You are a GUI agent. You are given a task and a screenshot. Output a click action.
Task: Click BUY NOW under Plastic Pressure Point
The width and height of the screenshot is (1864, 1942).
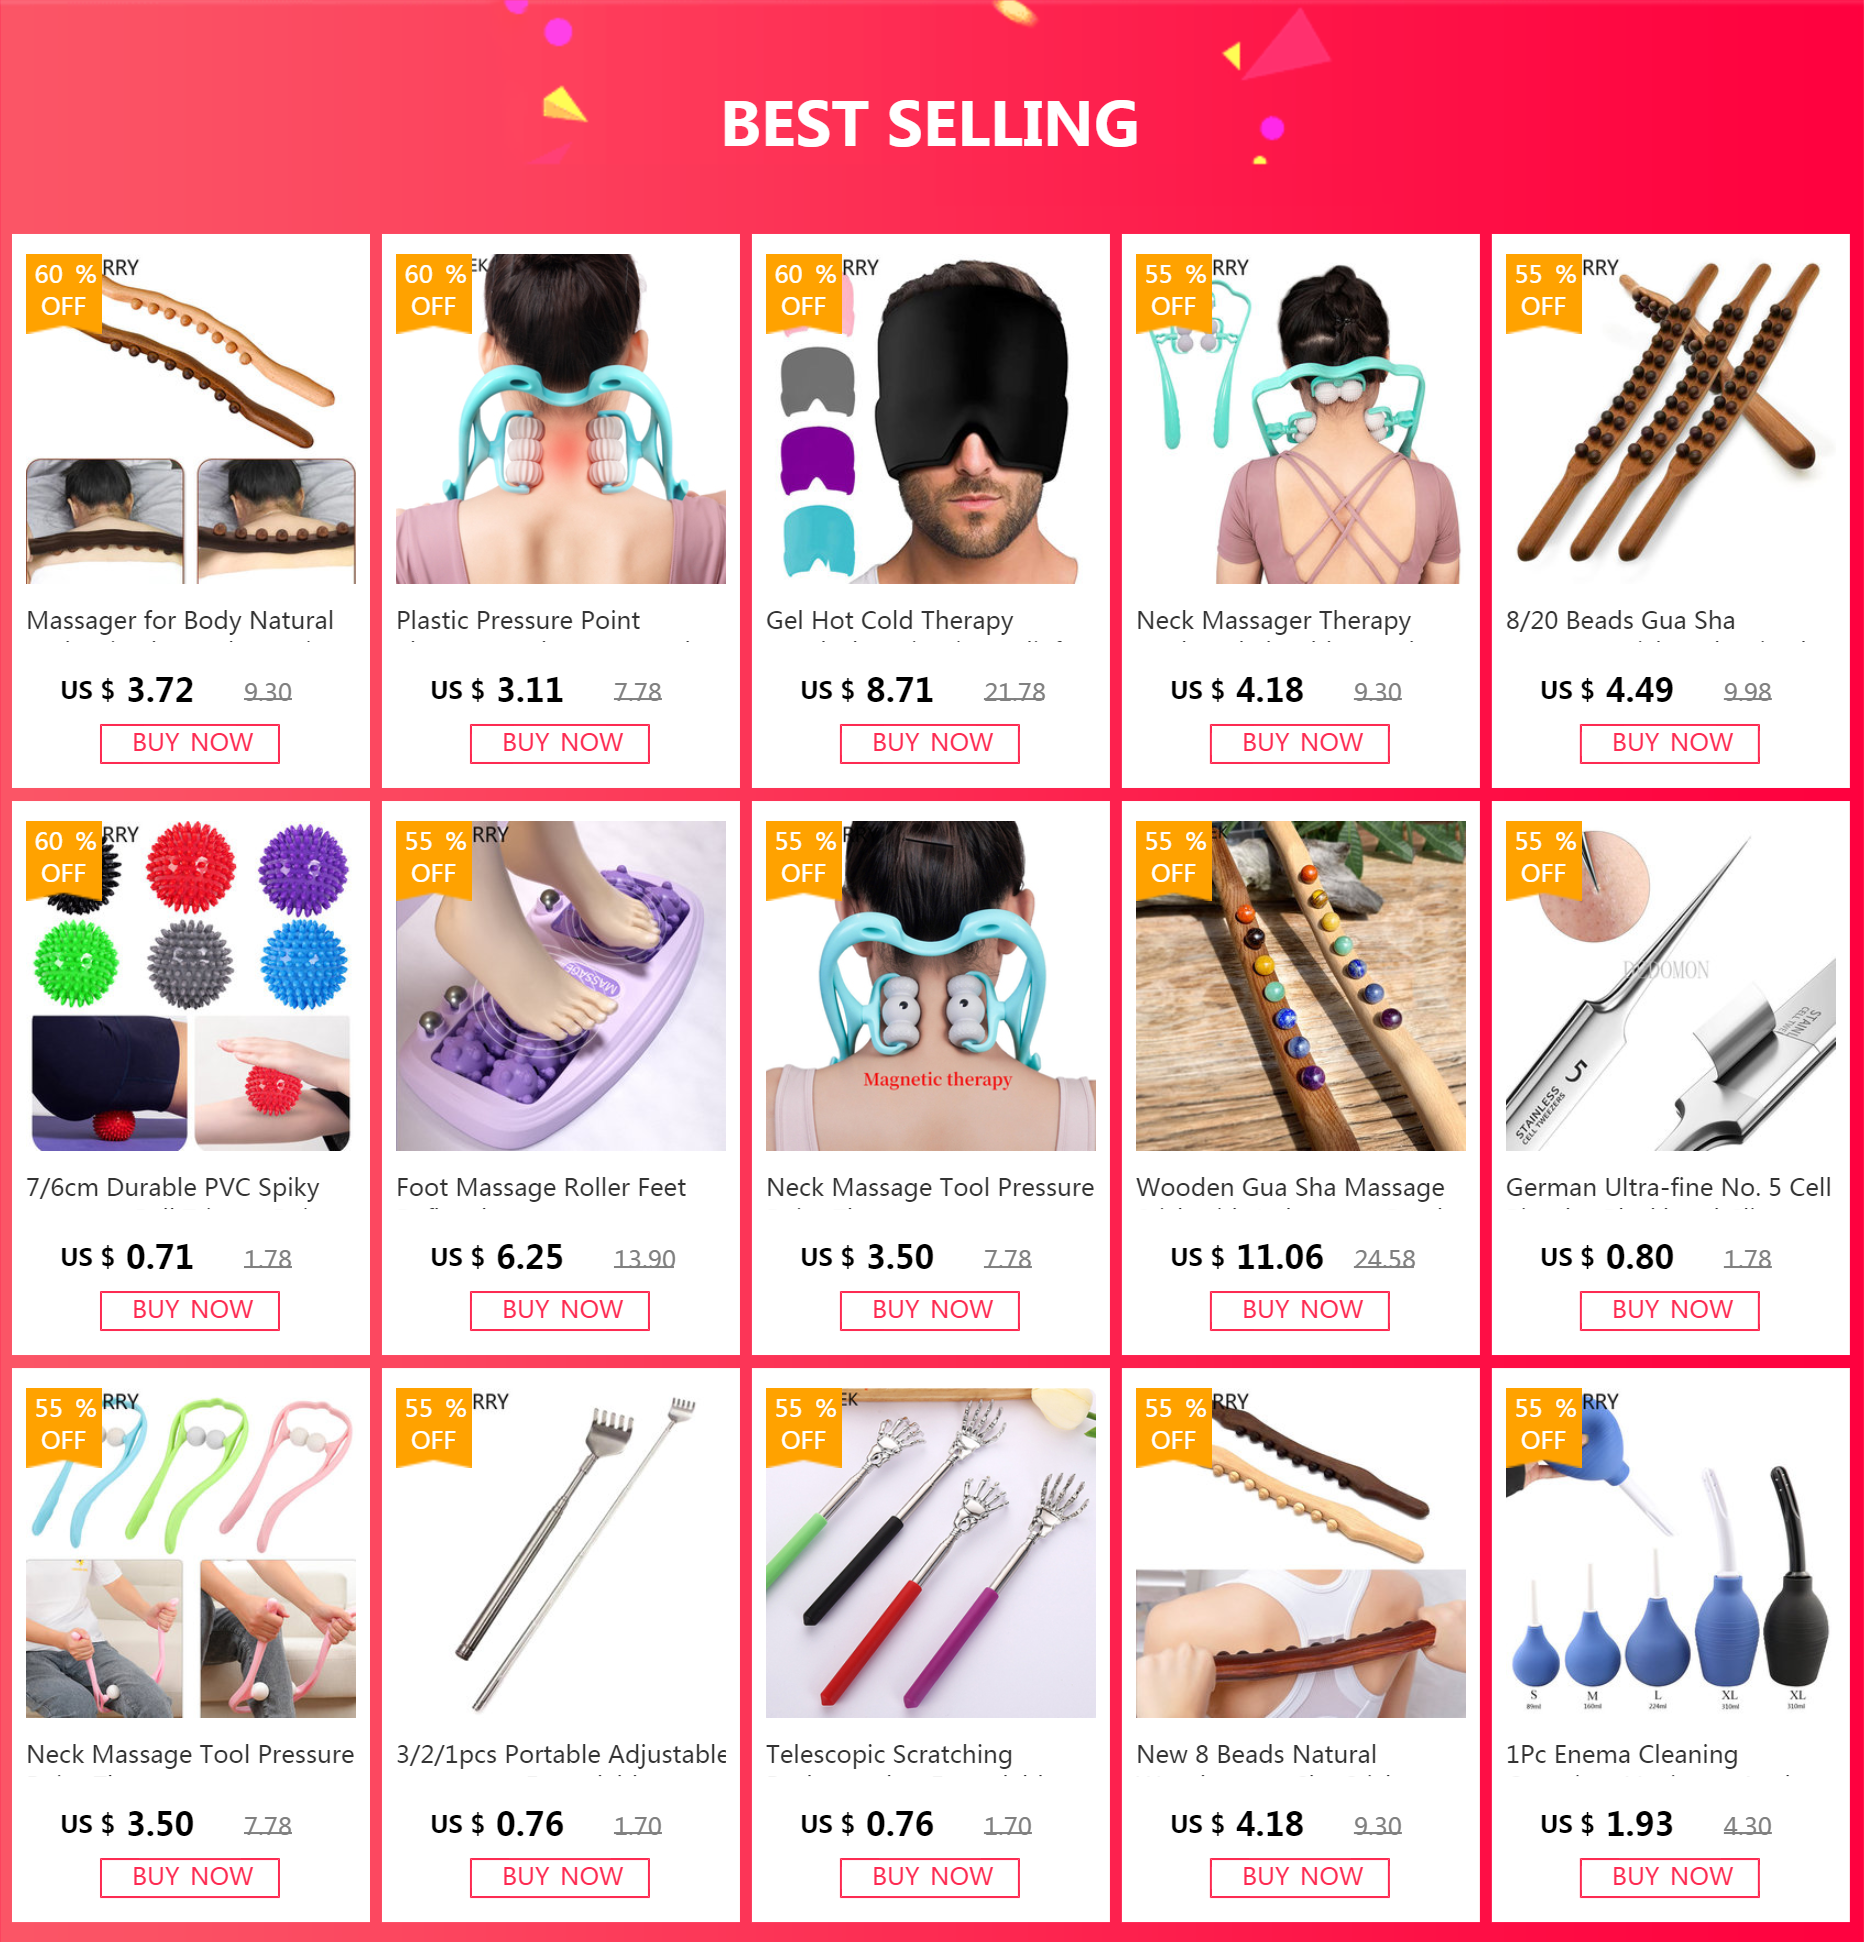pyautogui.click(x=560, y=743)
